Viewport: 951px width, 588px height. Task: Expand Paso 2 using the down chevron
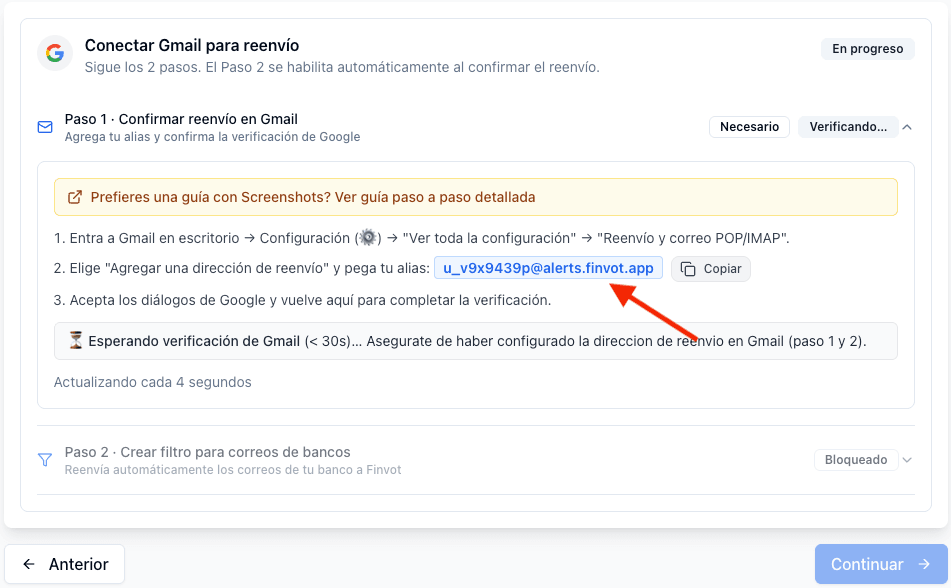point(907,460)
